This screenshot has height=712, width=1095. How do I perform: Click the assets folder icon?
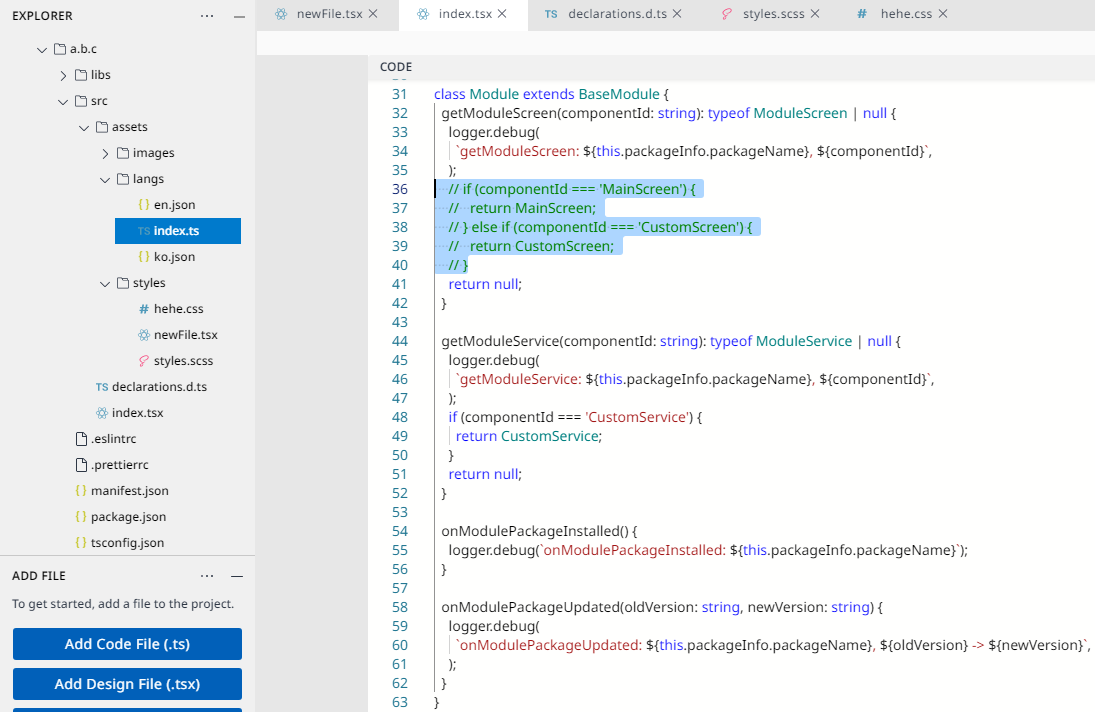(x=102, y=127)
